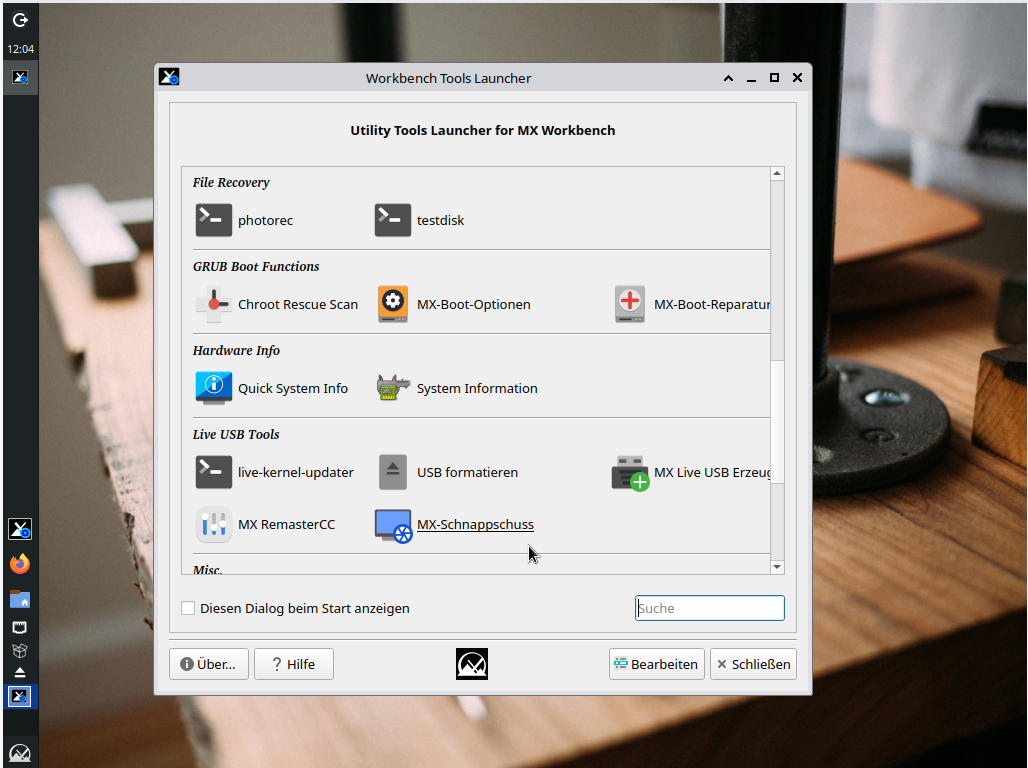Open Quick System Info icon
Viewport: 1028px width, 768px height.
pyautogui.click(x=214, y=388)
